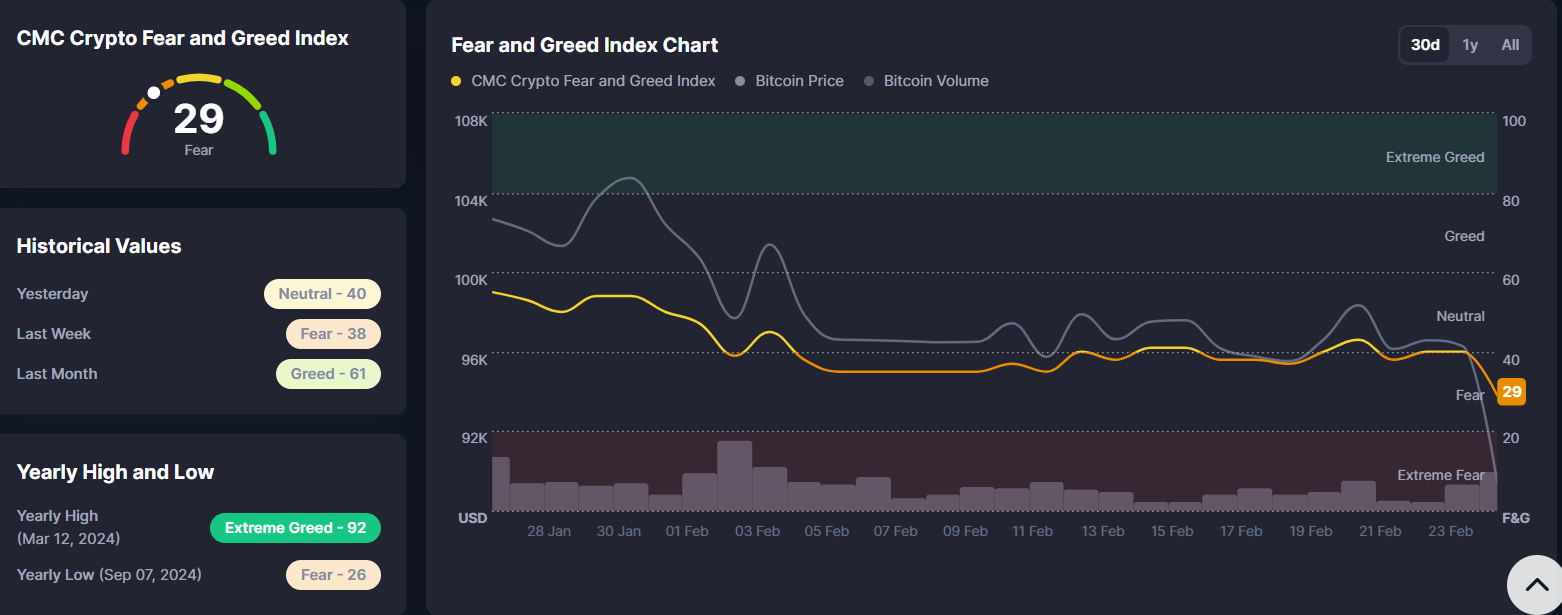The height and width of the screenshot is (615, 1562).
Task: Click the 108K price axis label
Action: [471, 121]
